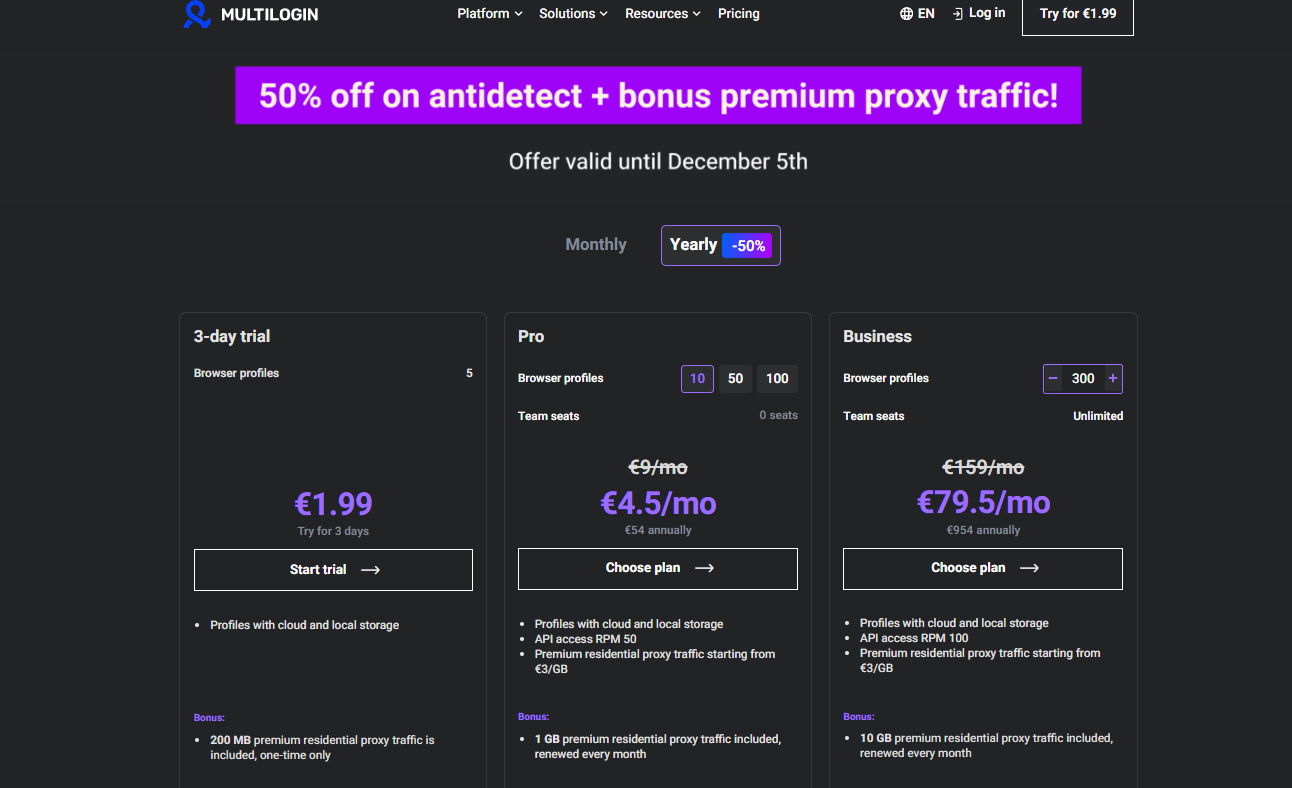Choose 50 browser profiles for Pro
1292x788 pixels.
pos(735,379)
